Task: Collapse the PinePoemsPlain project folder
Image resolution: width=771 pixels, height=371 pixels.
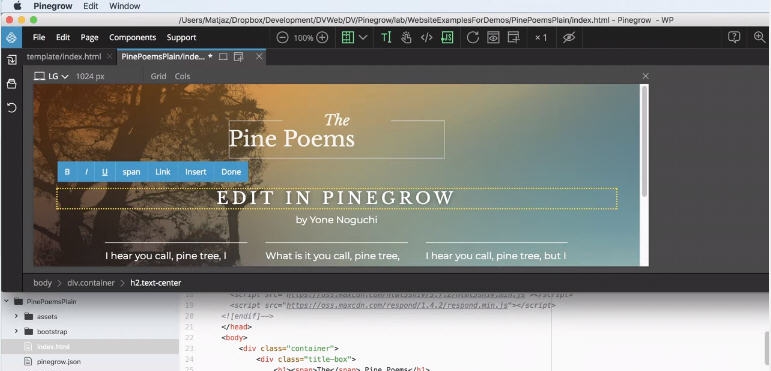Action: pyautogui.click(x=5, y=301)
